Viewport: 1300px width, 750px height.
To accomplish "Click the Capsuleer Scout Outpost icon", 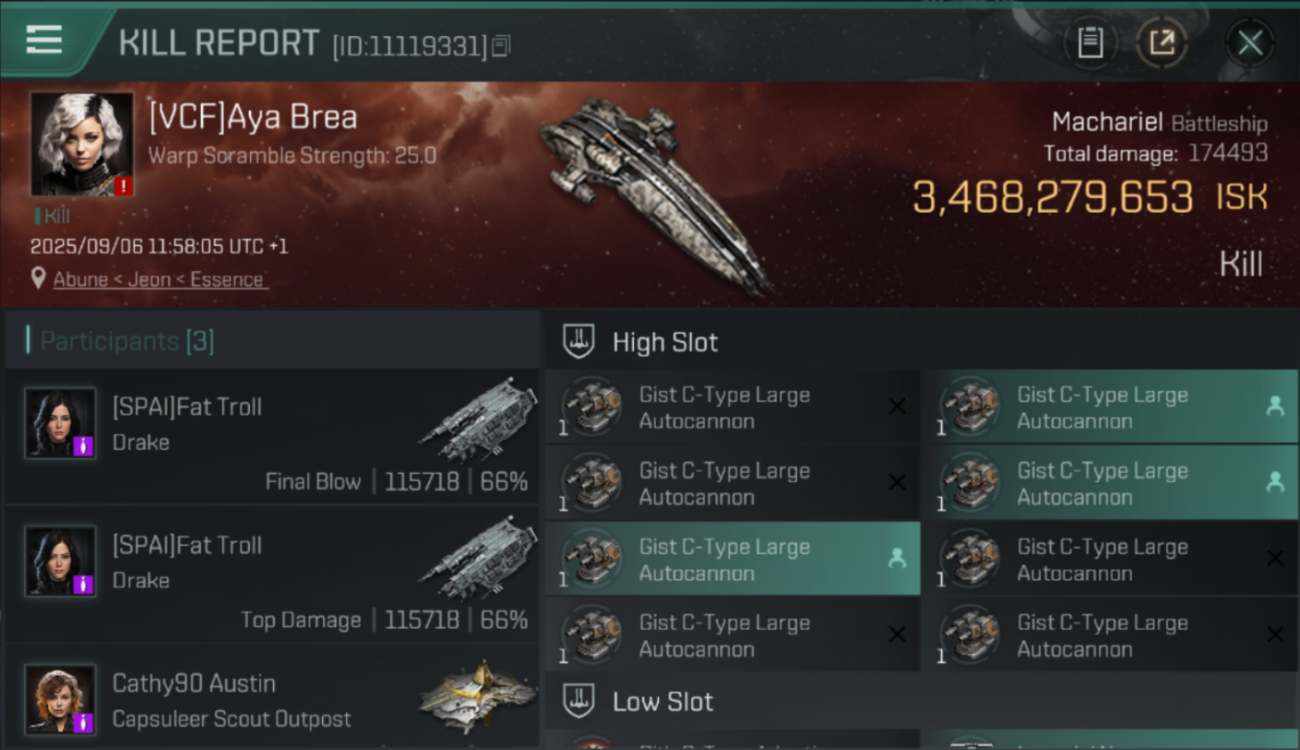I will 478,697.
